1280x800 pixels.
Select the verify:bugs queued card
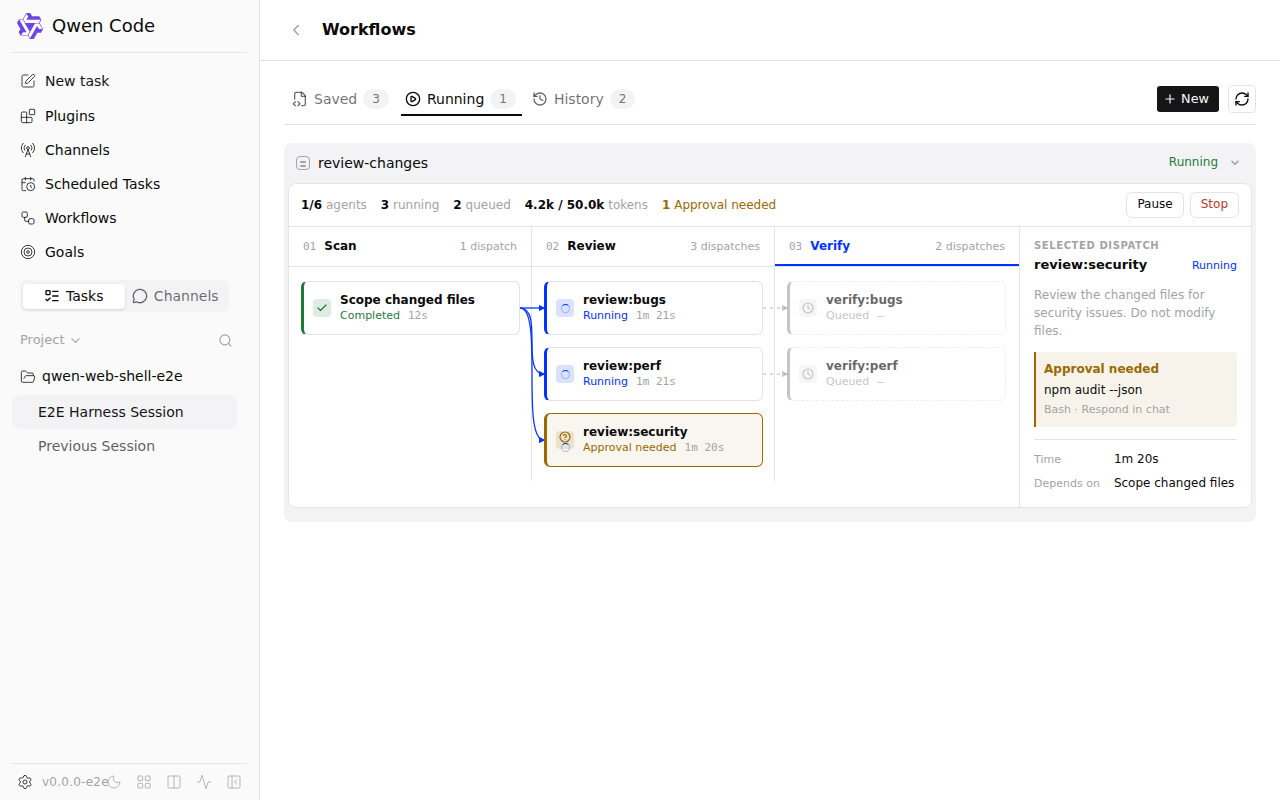tap(897, 308)
